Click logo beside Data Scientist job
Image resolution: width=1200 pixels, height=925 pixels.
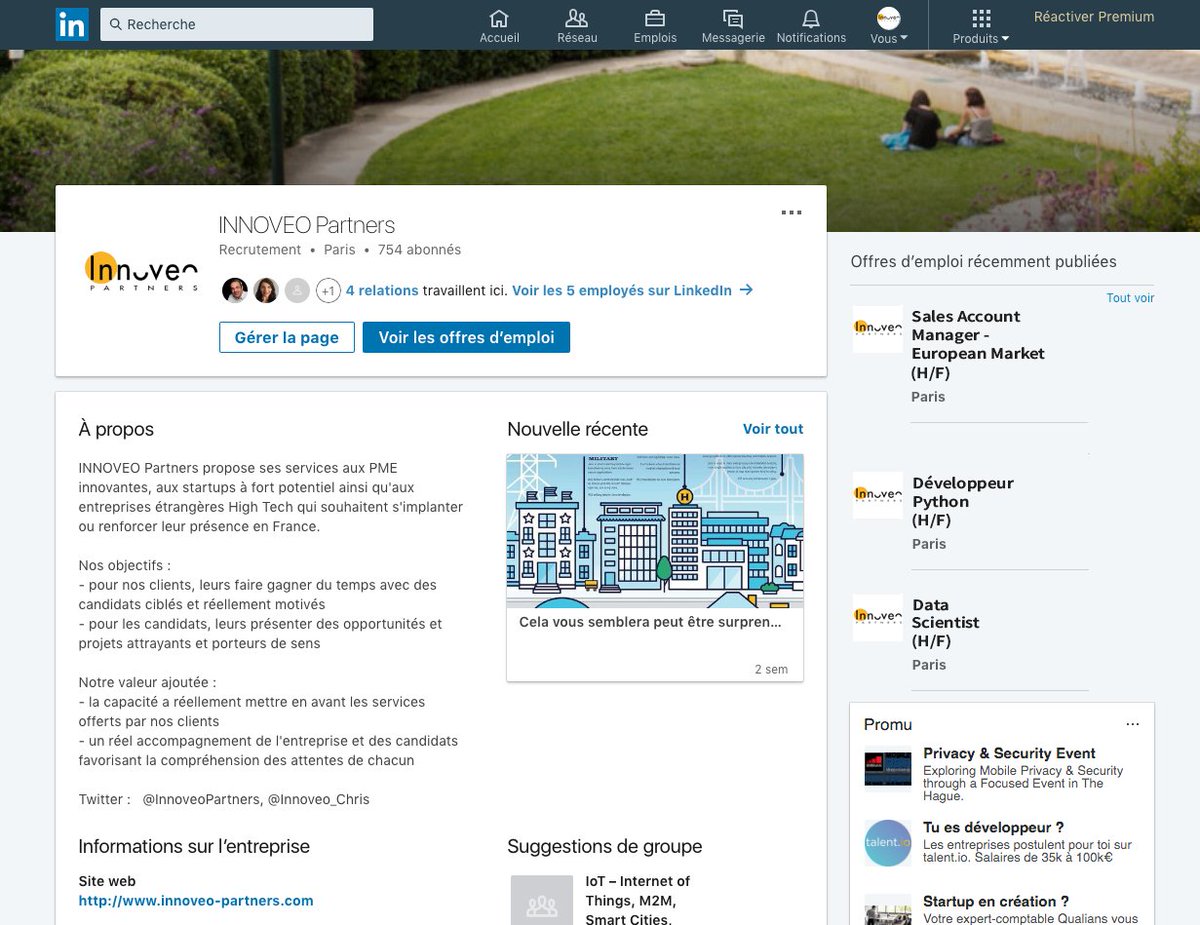coord(878,617)
